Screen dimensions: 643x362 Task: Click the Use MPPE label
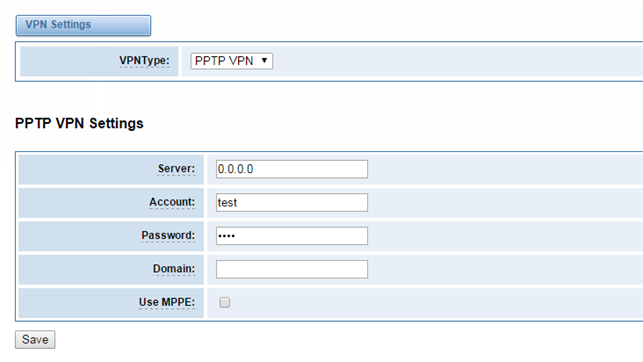point(167,302)
